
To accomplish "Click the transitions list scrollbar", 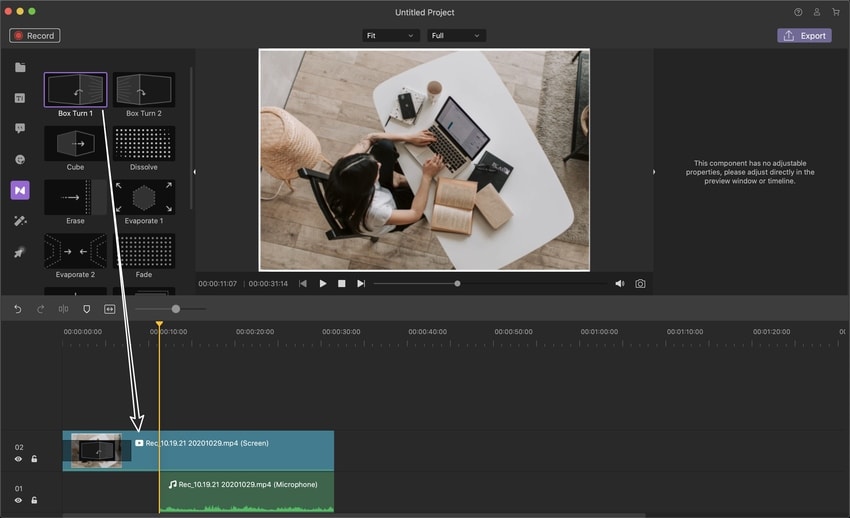I will [x=191, y=138].
